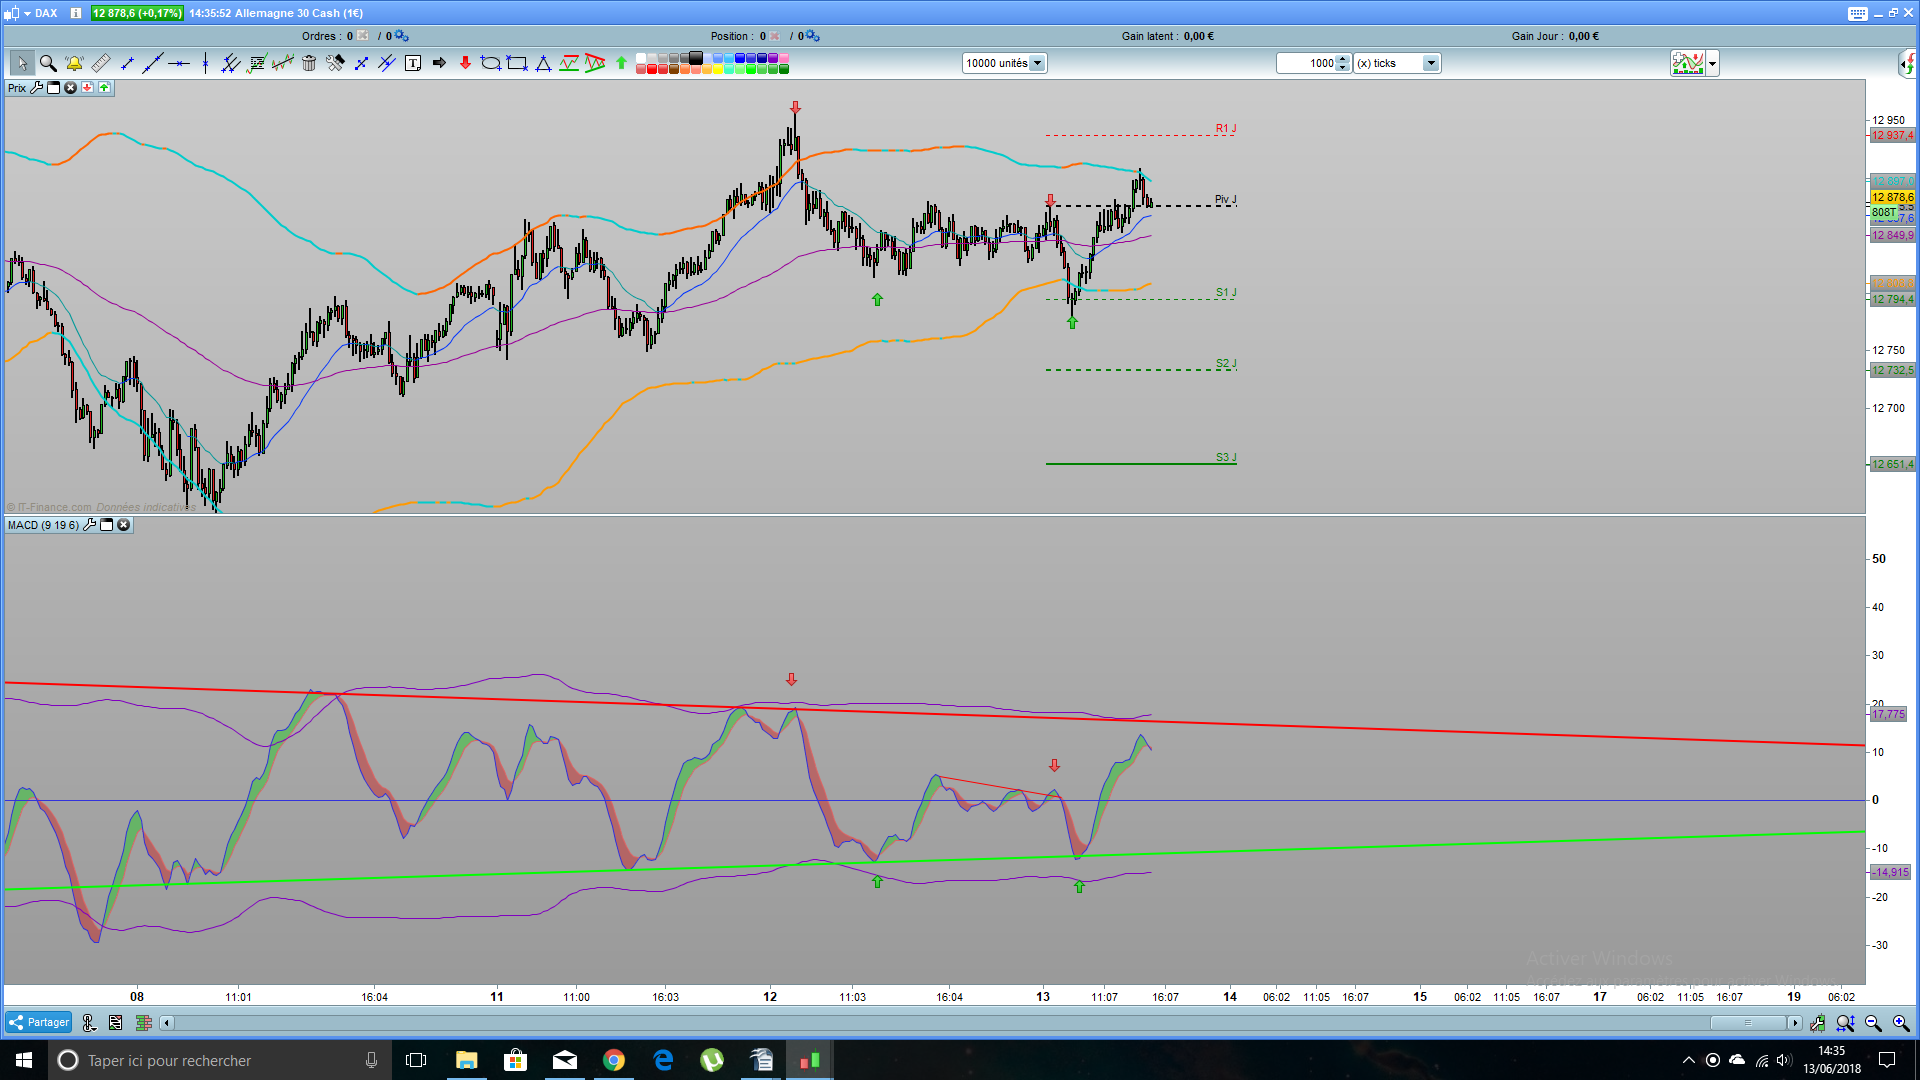Select the trash delete-objects tool
Viewport: 1920px width, 1080px height.
tap(309, 63)
